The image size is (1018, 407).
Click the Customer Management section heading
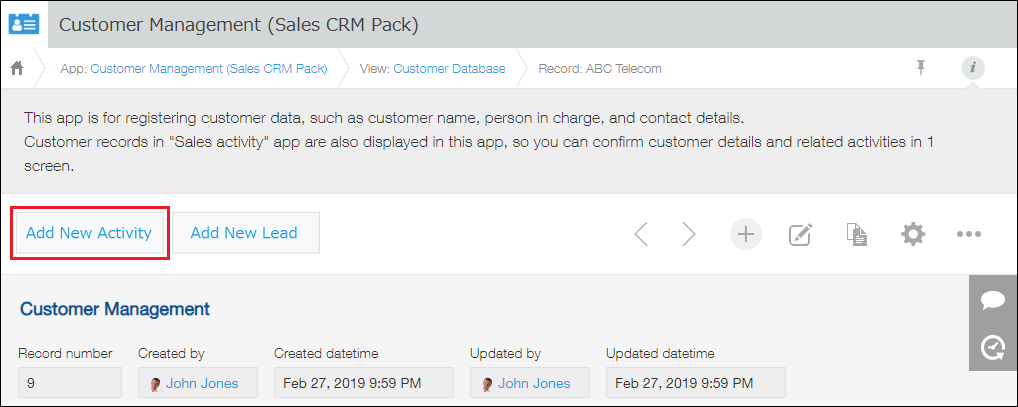coord(115,309)
